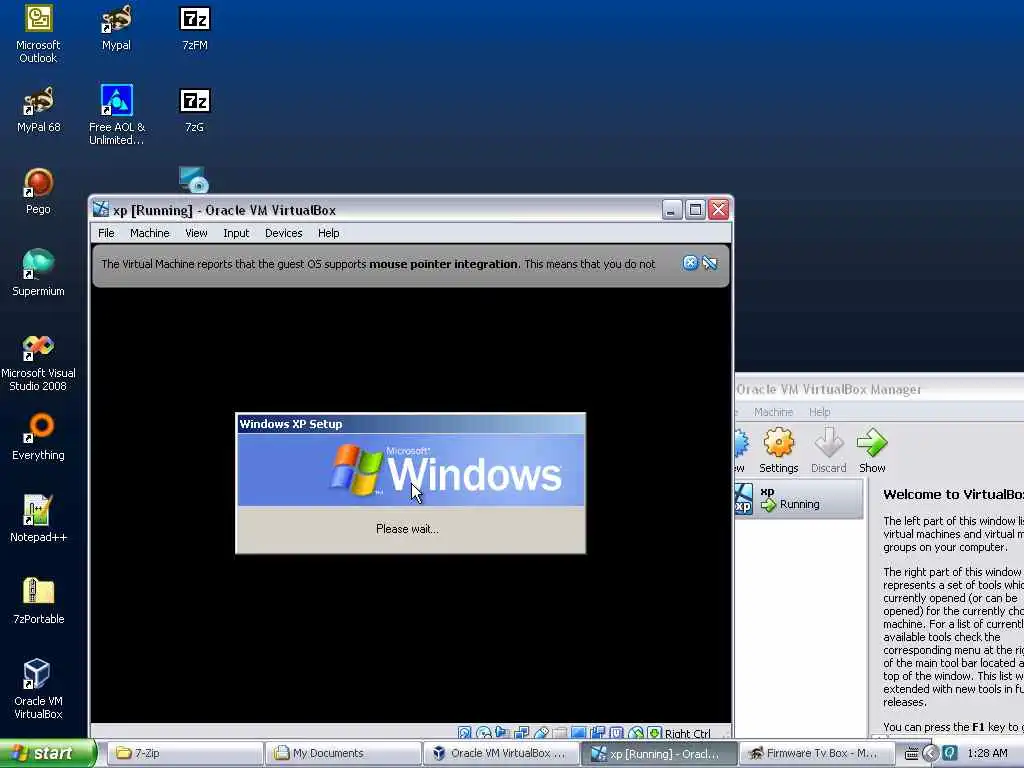This screenshot has width=1024, height=768.
Task: Open the Help menu in VirtualBox Manager
Action: [x=820, y=412]
